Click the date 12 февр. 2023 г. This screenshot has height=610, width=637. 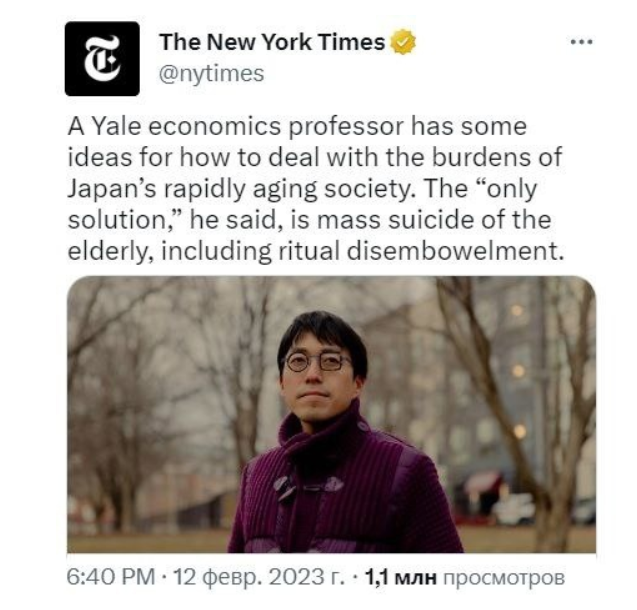pos(259,577)
